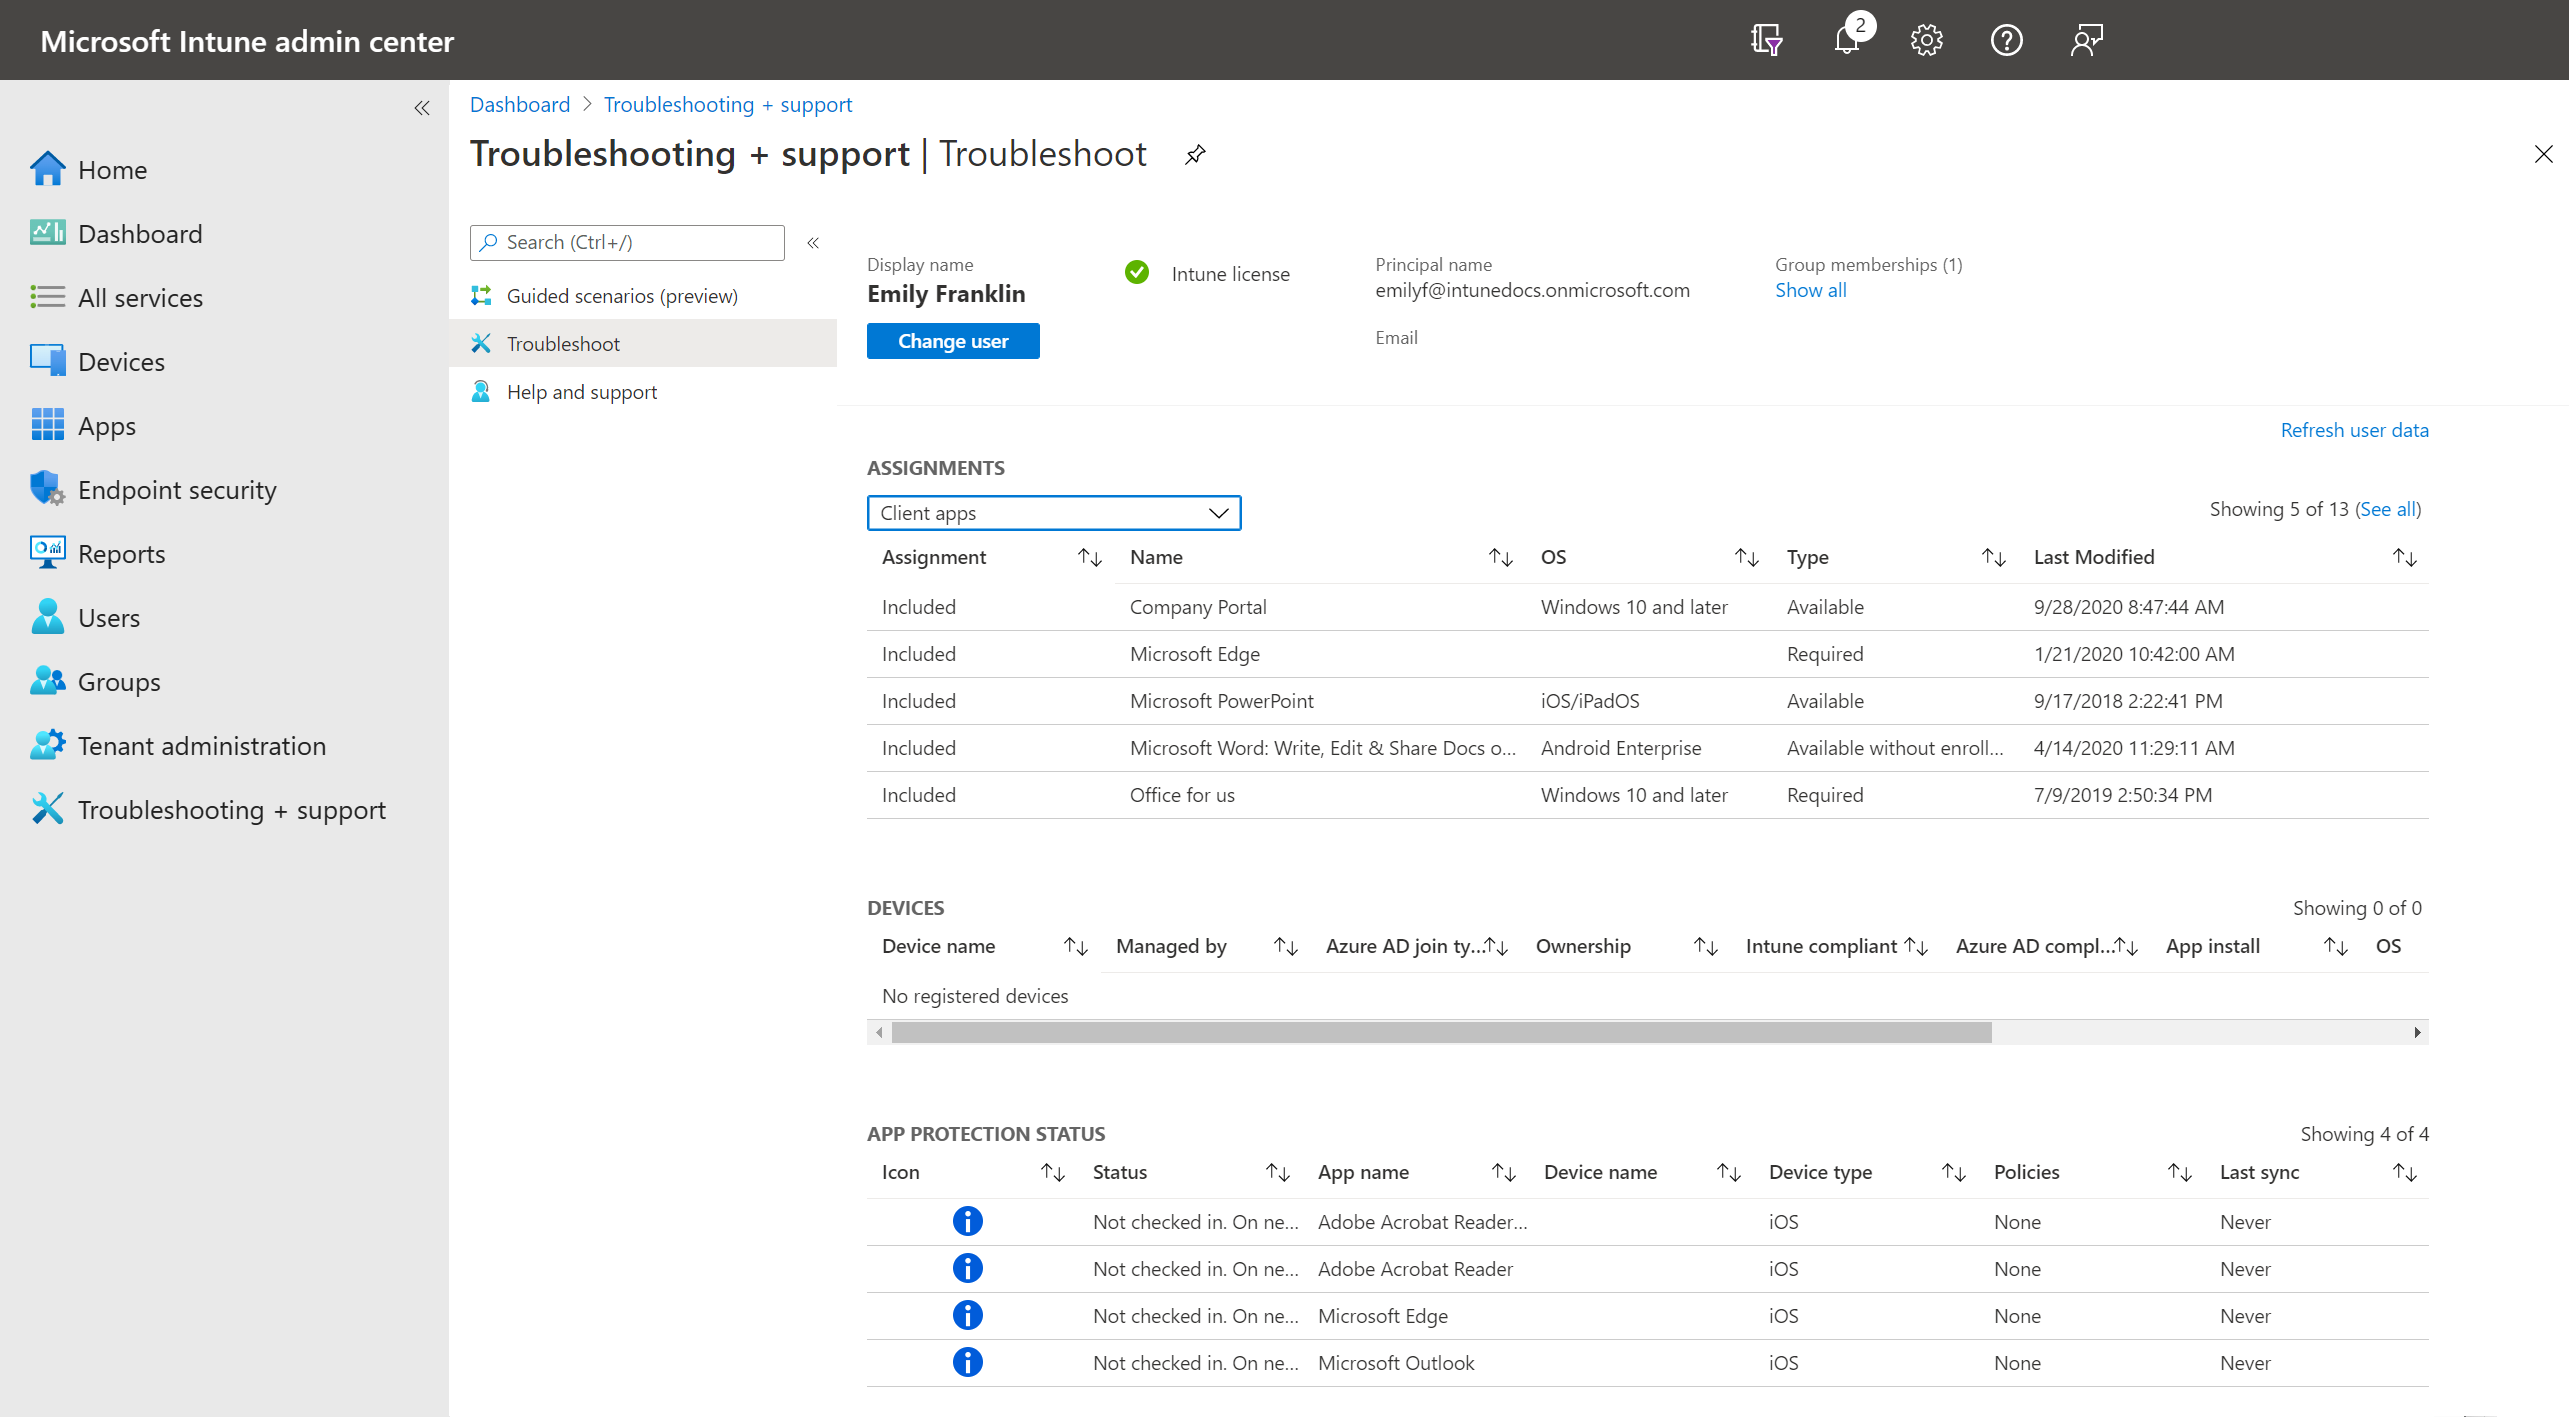Click right arrow of devices scrollbar

(x=2418, y=1033)
